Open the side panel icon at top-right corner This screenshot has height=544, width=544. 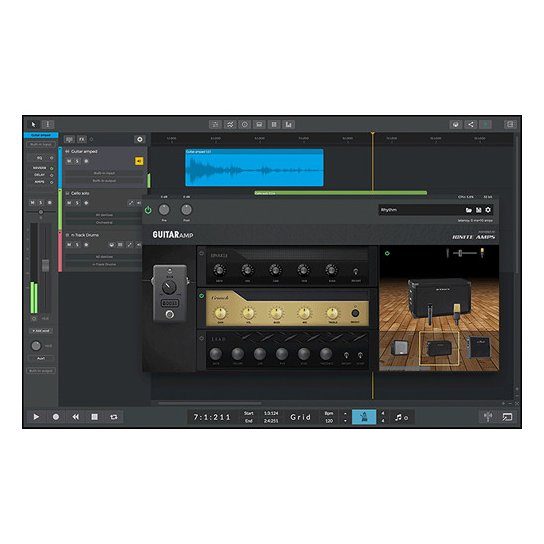pos(510,125)
